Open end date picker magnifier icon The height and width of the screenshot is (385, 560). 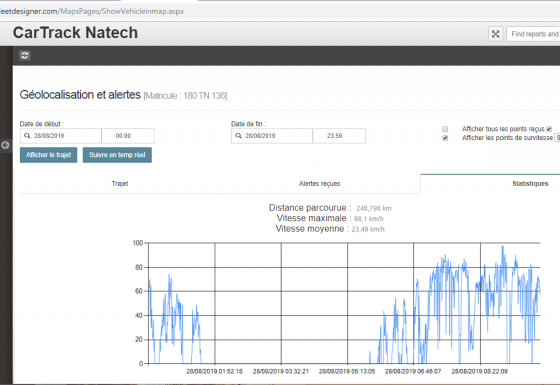point(239,136)
